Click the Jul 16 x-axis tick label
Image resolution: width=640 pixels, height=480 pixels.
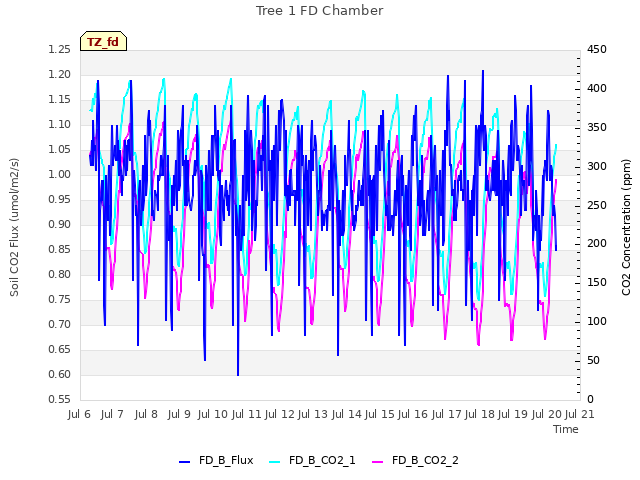[413, 414]
